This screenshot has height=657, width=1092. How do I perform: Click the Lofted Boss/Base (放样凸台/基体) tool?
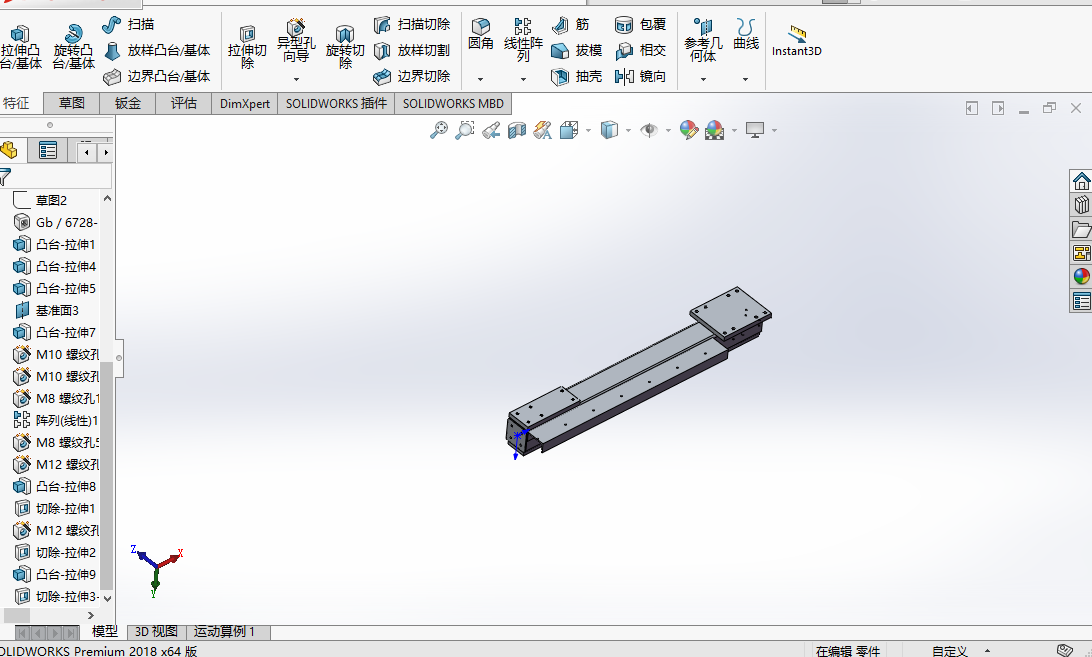[157, 50]
